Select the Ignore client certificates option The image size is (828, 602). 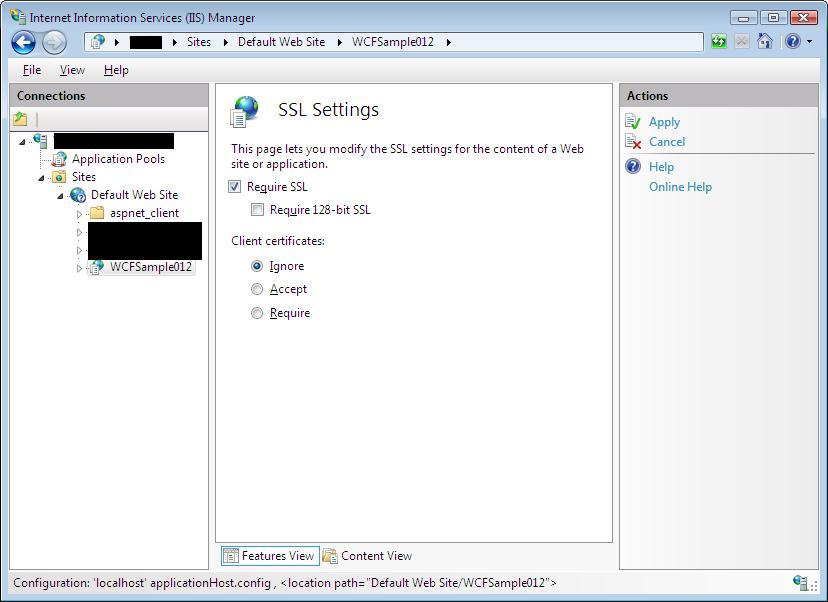[x=257, y=266]
